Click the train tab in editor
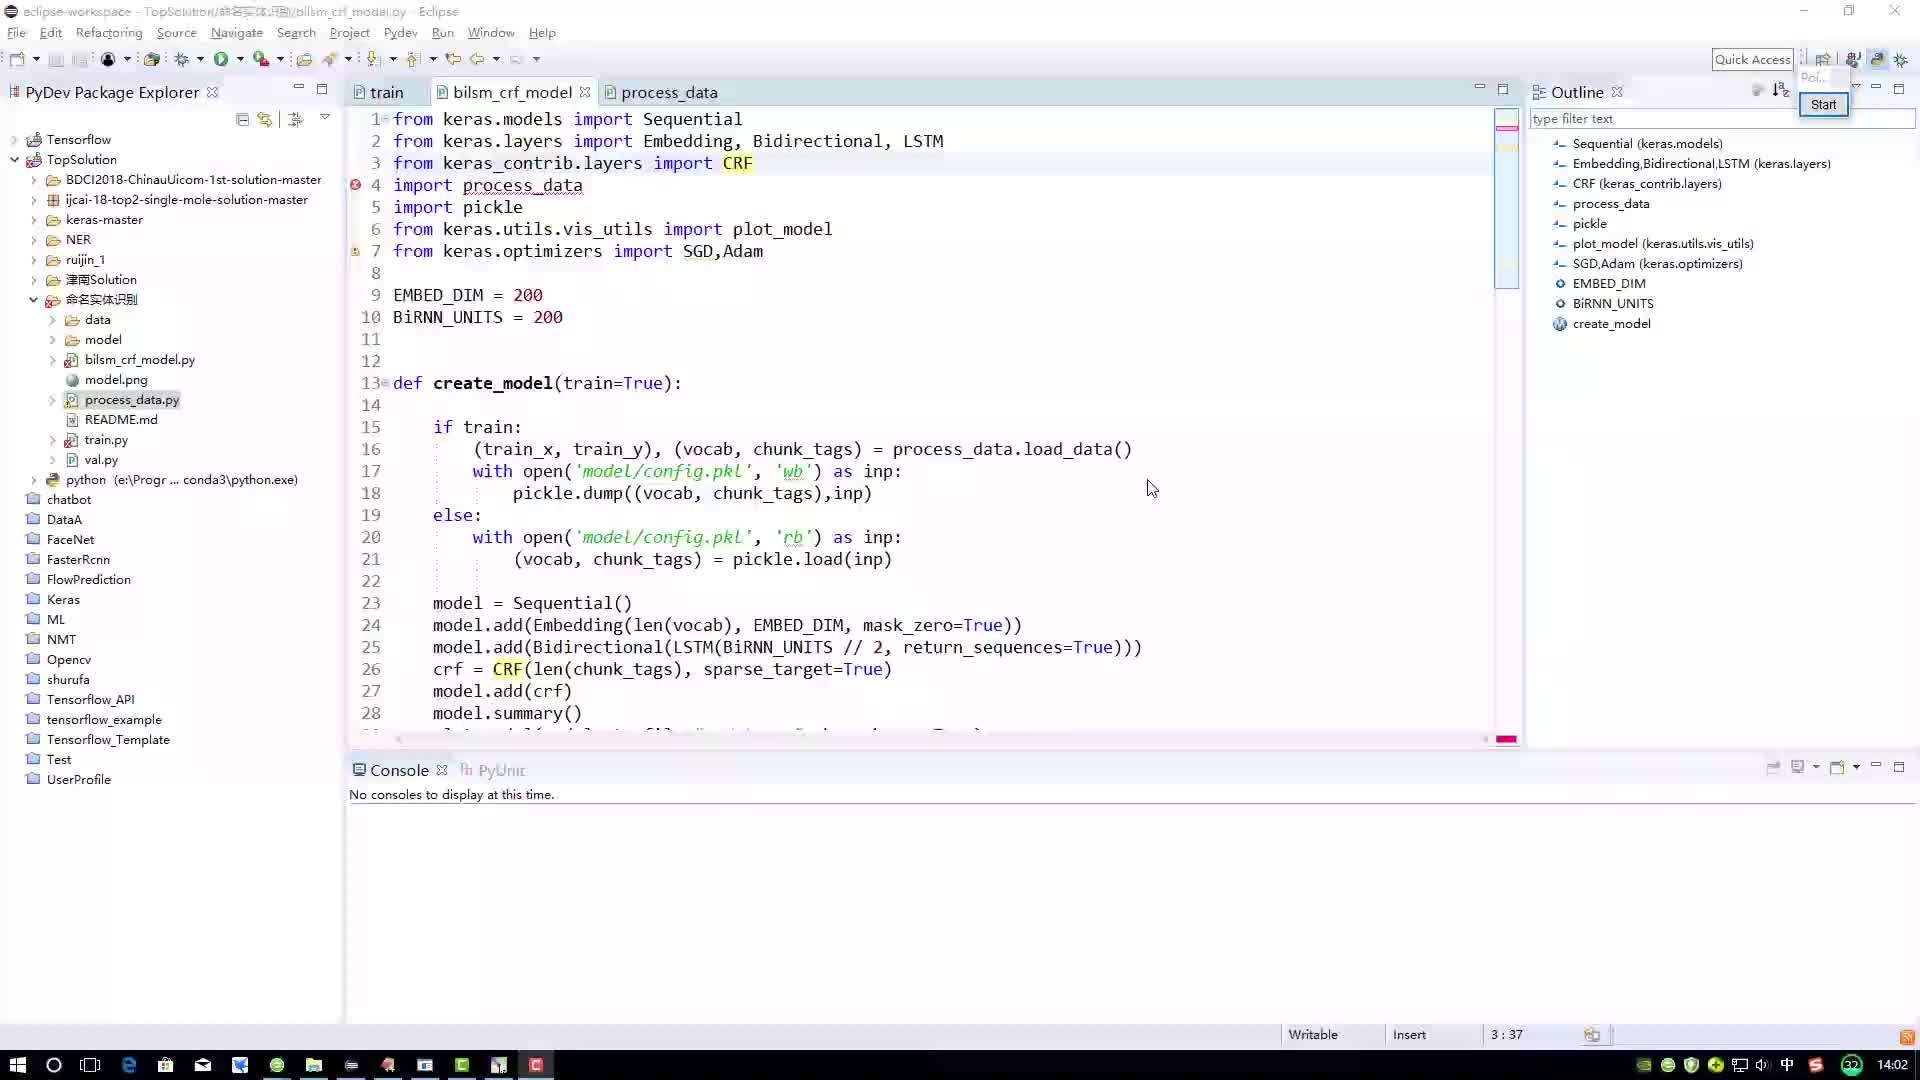The height and width of the screenshot is (1080, 1920). 386,92
